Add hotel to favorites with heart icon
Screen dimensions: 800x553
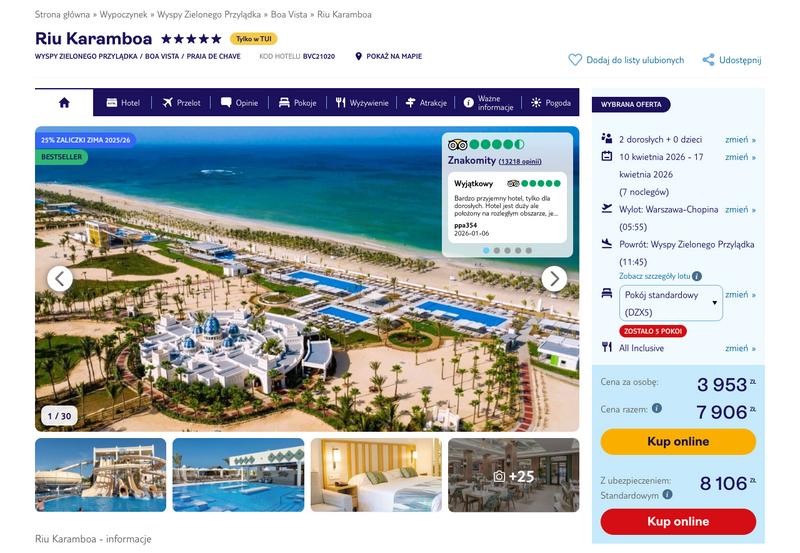coord(575,60)
